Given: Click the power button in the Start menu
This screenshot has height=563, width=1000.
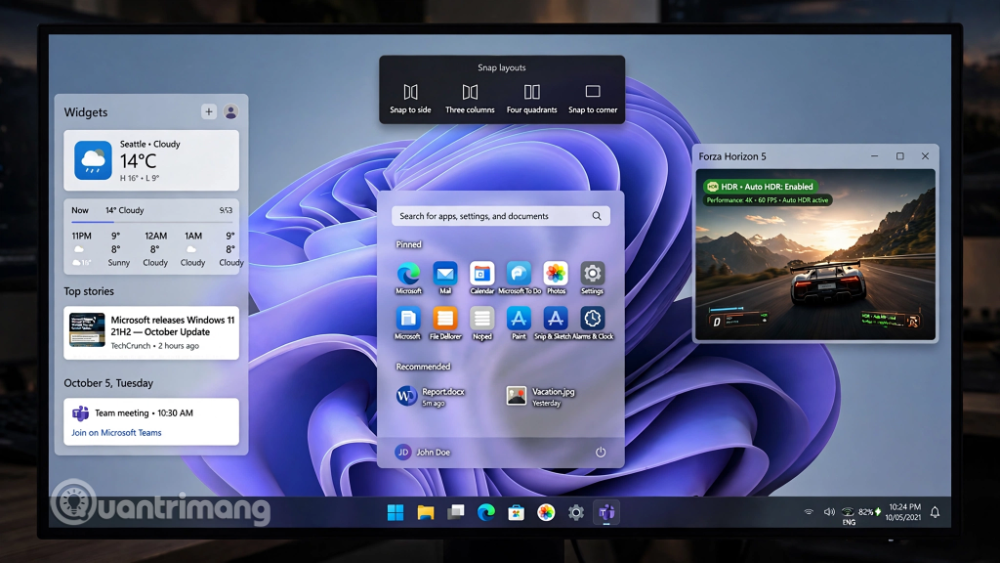Looking at the screenshot, I should click(x=601, y=452).
